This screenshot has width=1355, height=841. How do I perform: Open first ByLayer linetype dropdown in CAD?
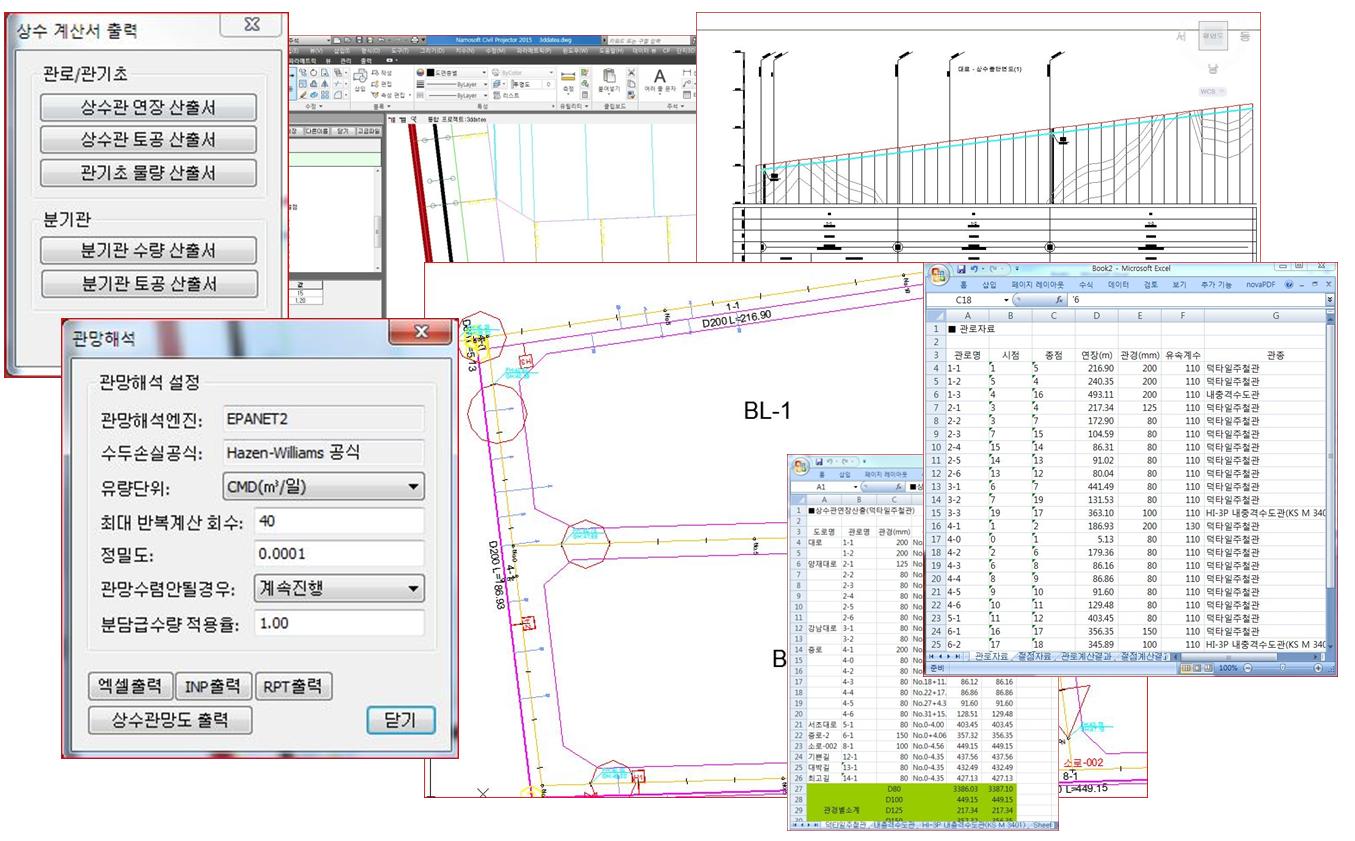(x=485, y=84)
